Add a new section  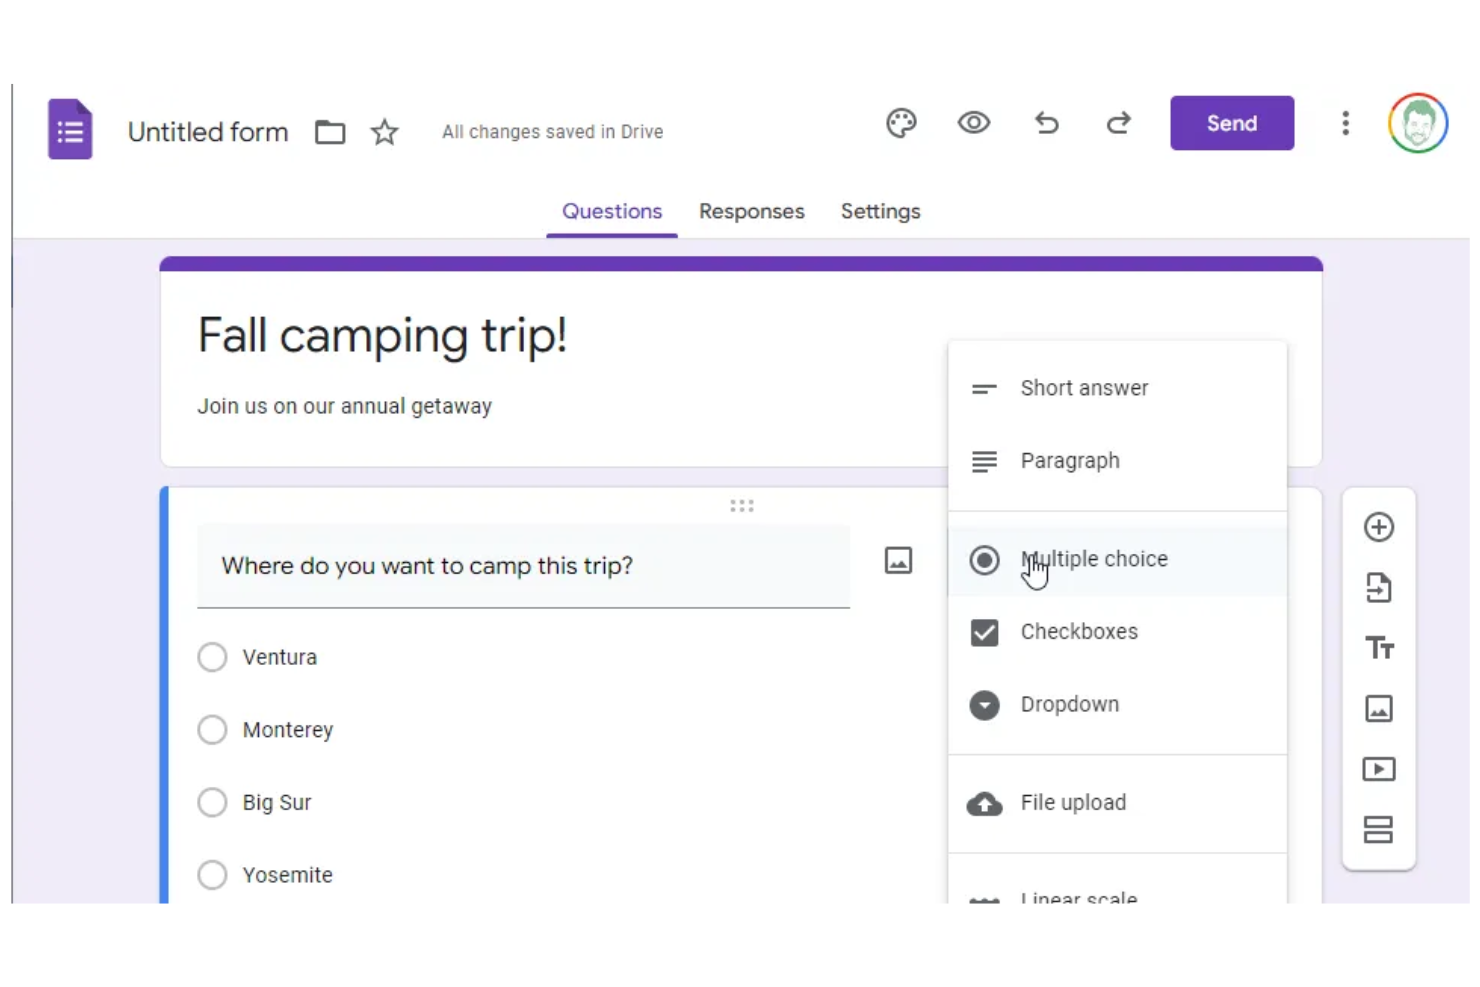pos(1379,830)
